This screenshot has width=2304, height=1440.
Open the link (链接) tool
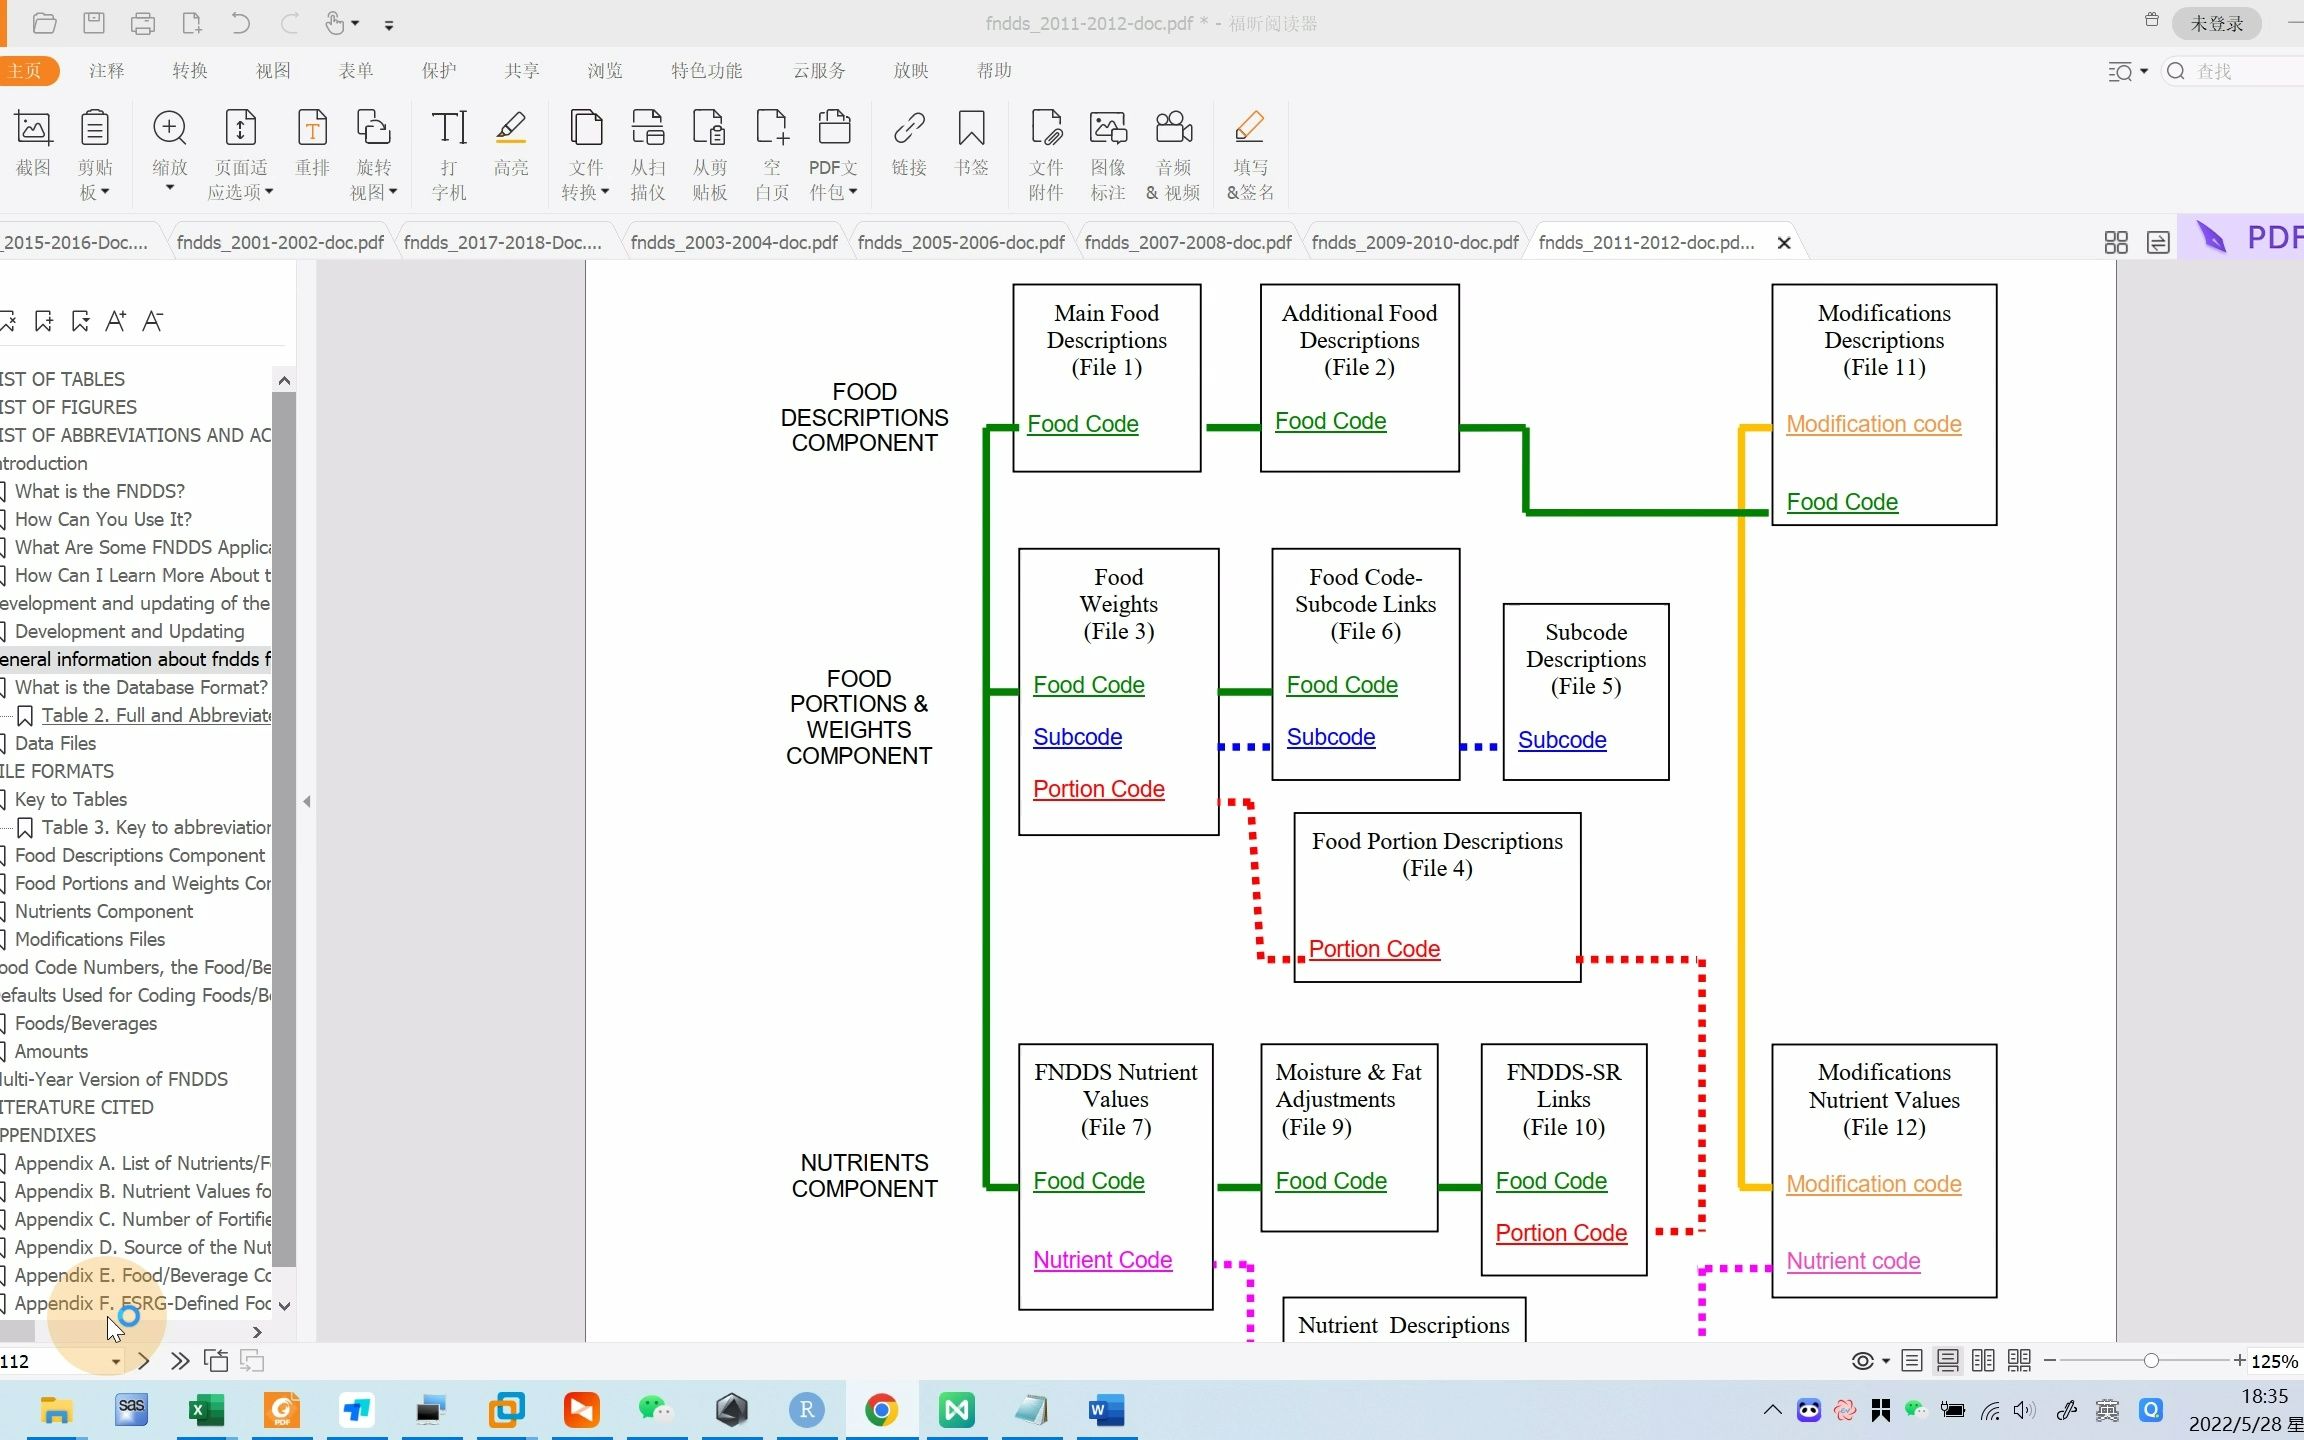coord(909,128)
